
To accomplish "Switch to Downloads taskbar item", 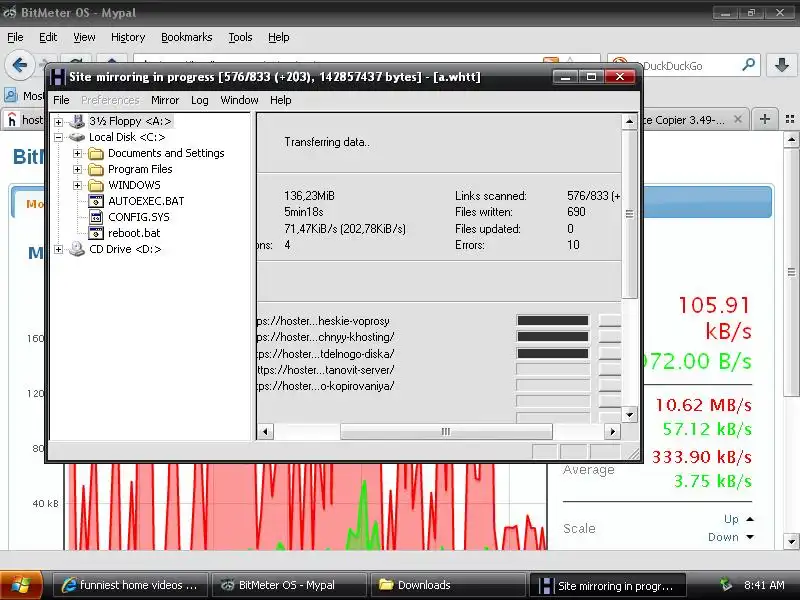I will (x=447, y=585).
